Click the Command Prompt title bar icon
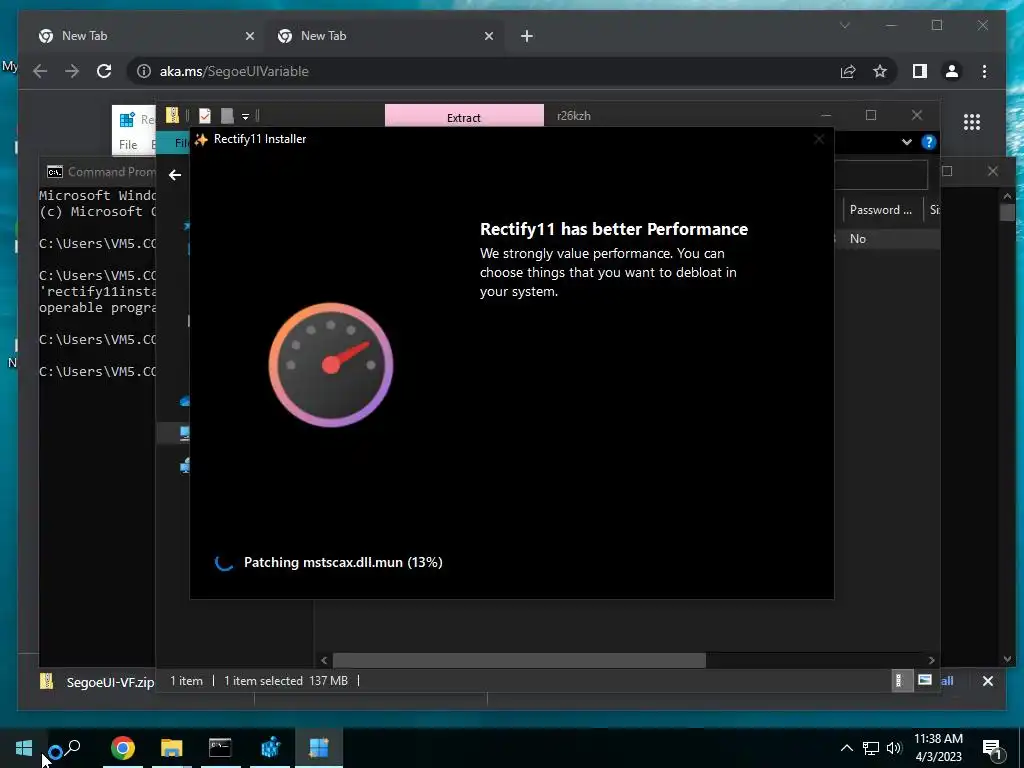The image size is (1024, 768). tap(55, 172)
